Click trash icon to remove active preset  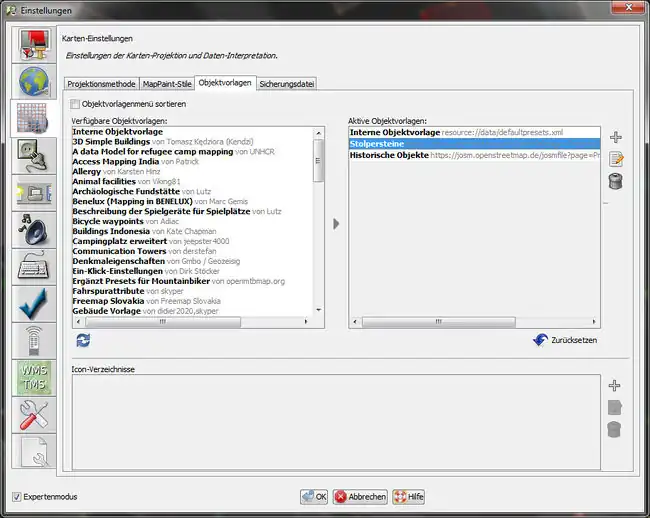coord(615,181)
